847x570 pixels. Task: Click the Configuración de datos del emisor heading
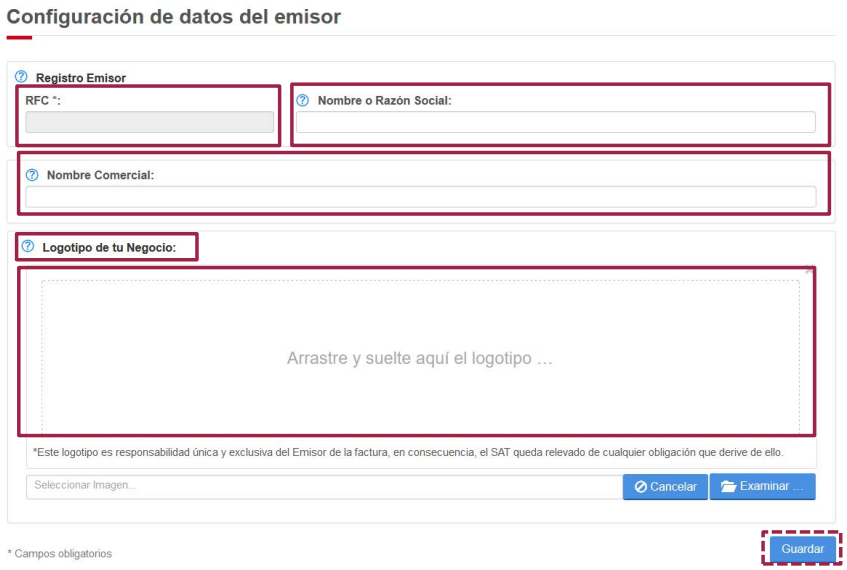[174, 17]
